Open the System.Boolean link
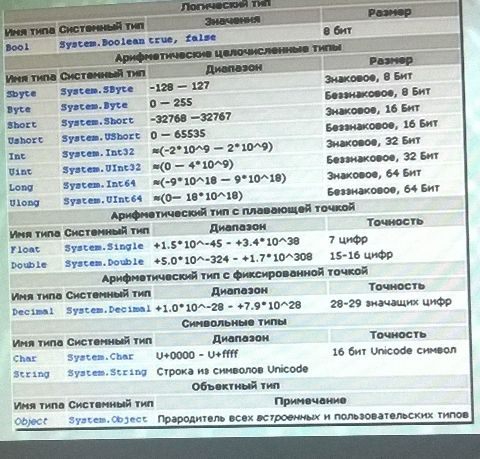 point(102,43)
